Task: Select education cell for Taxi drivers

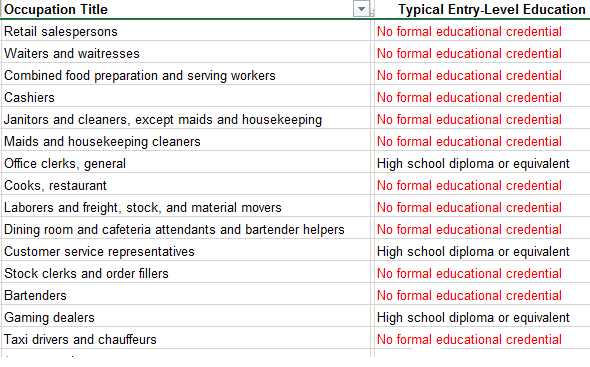Action: click(x=482, y=339)
